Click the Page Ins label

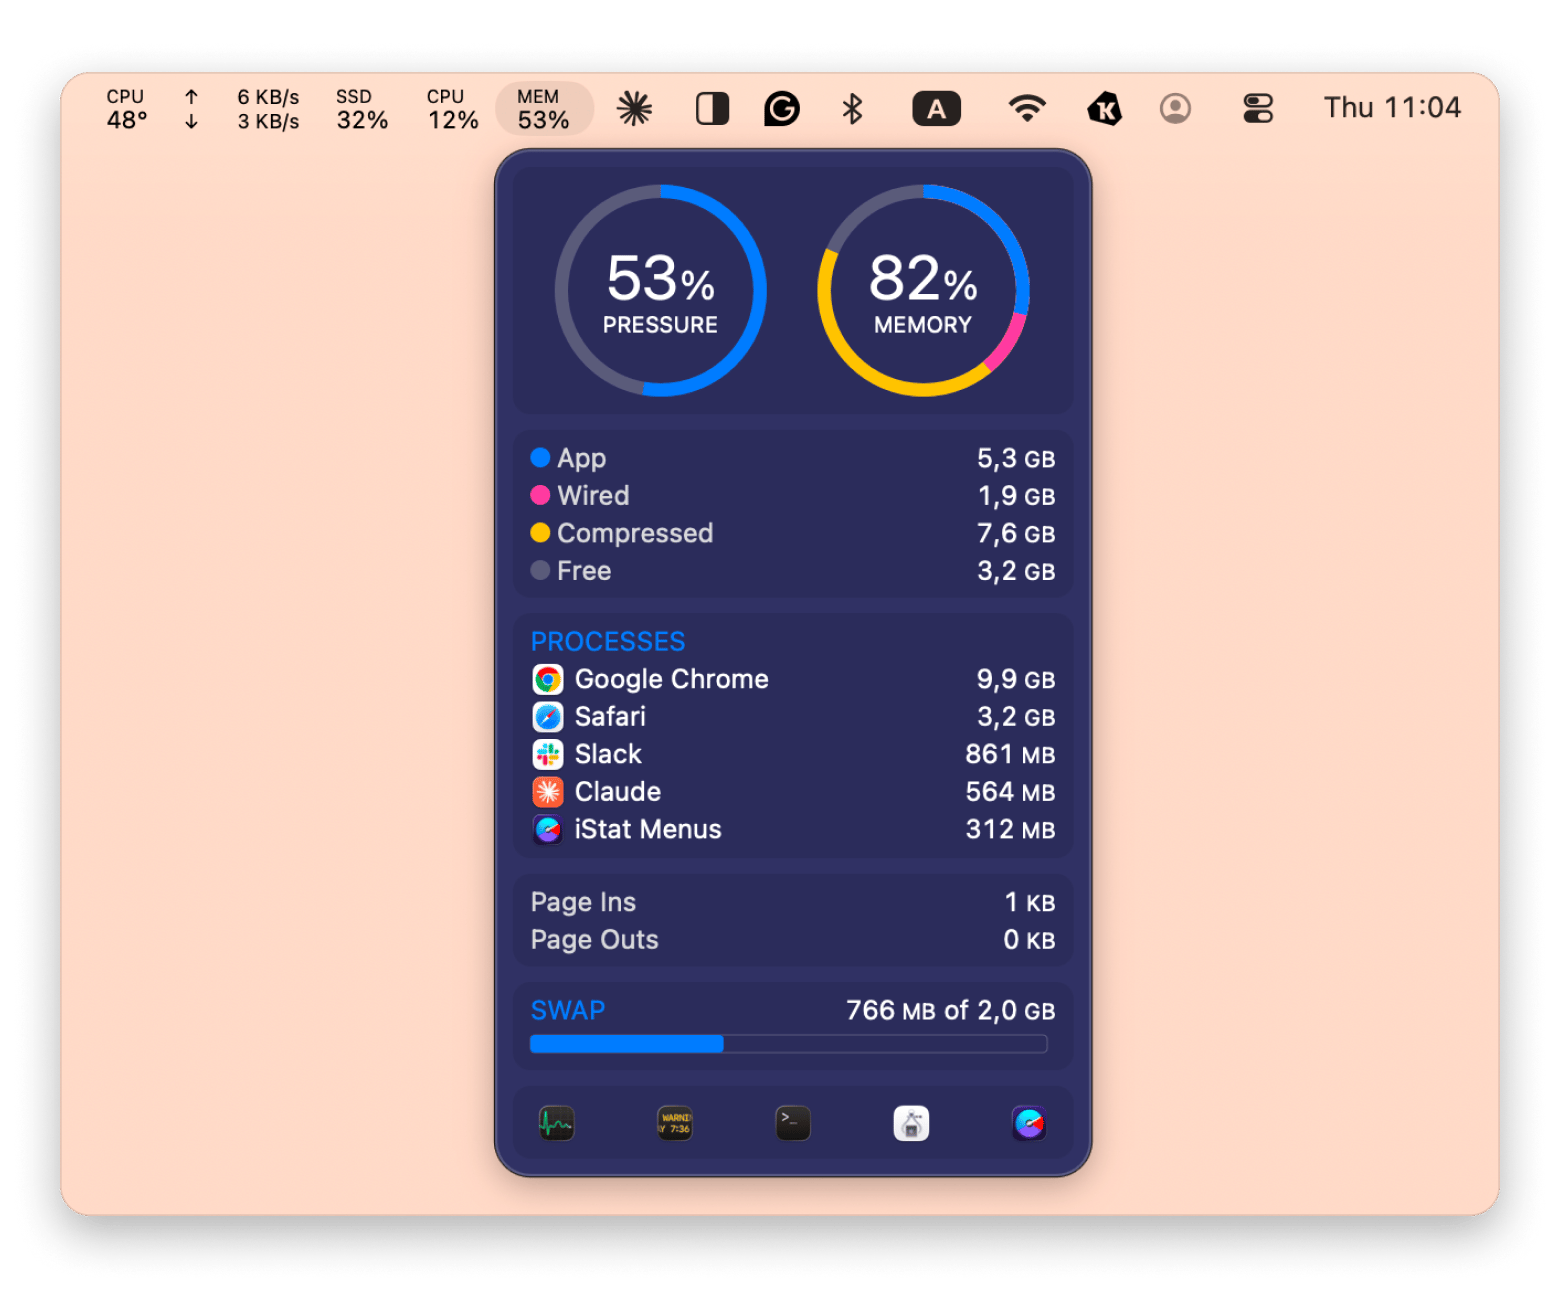583,902
